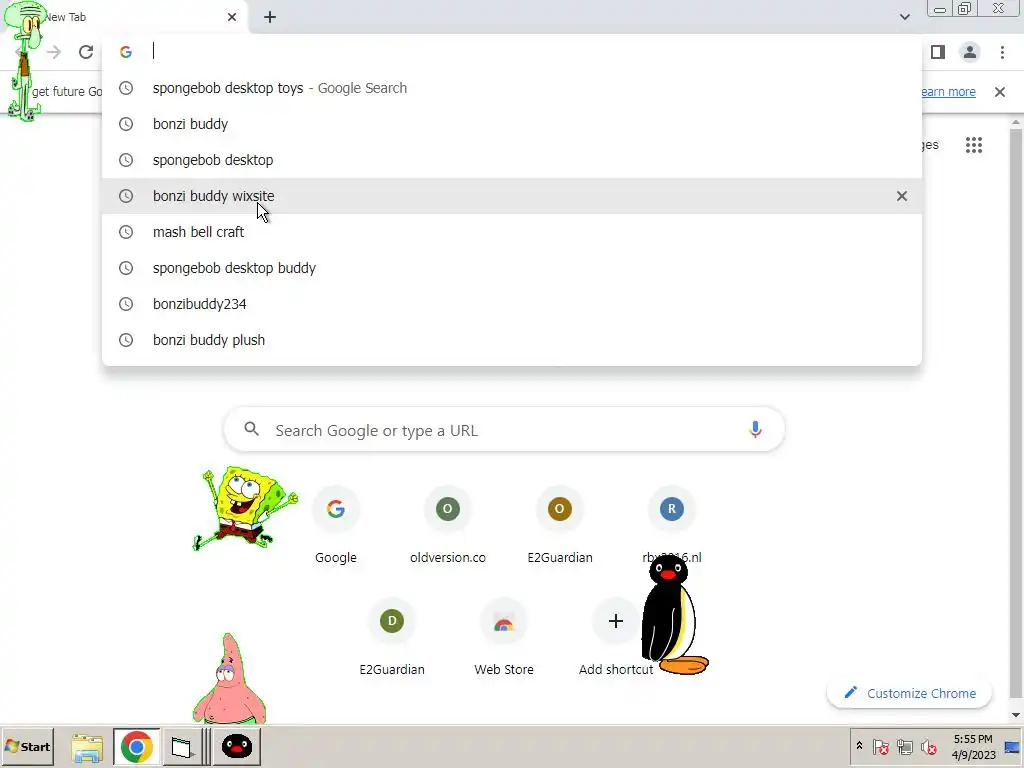Open the folder window taskbar icon
The width and height of the screenshot is (1024, 768).
pyautogui.click(x=181, y=747)
